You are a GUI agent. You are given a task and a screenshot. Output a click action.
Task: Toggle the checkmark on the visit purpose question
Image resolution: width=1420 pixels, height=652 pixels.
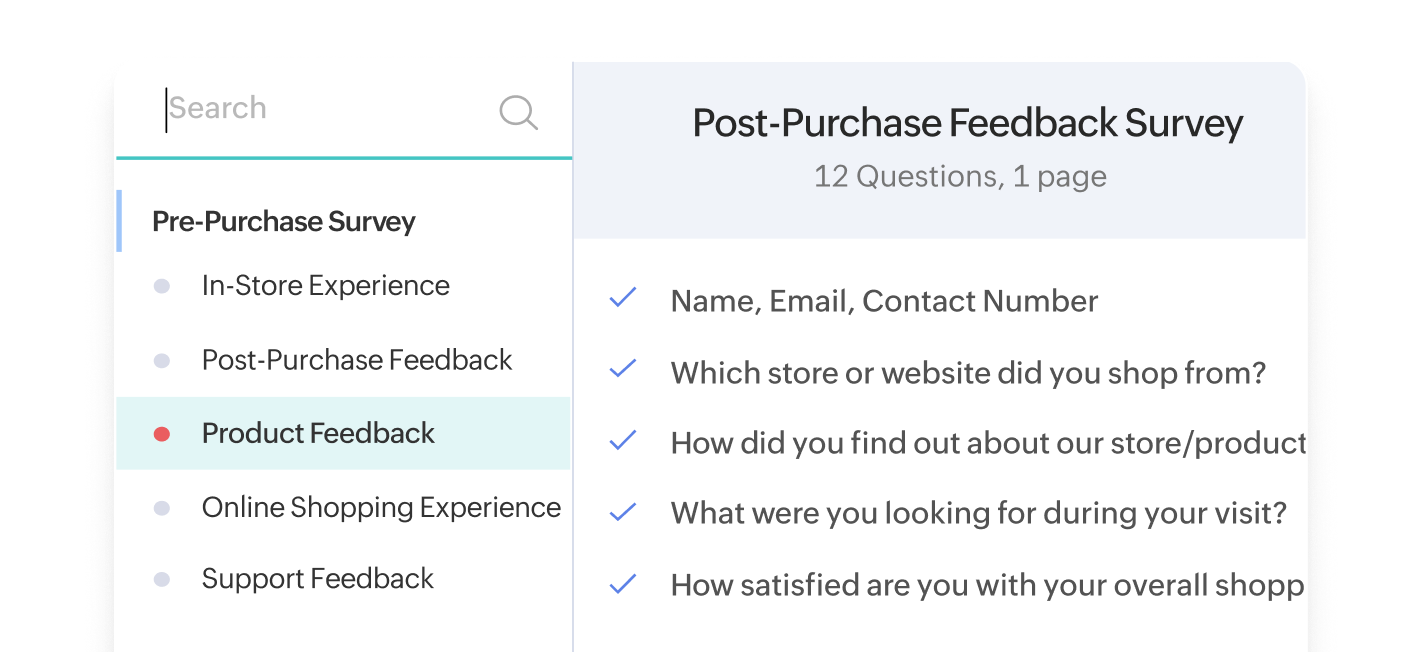(x=622, y=511)
